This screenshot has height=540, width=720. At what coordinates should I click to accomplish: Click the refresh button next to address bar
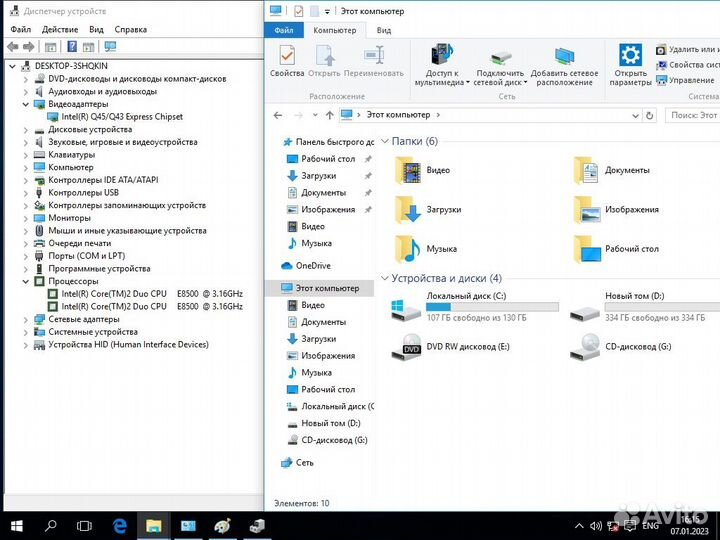point(649,115)
